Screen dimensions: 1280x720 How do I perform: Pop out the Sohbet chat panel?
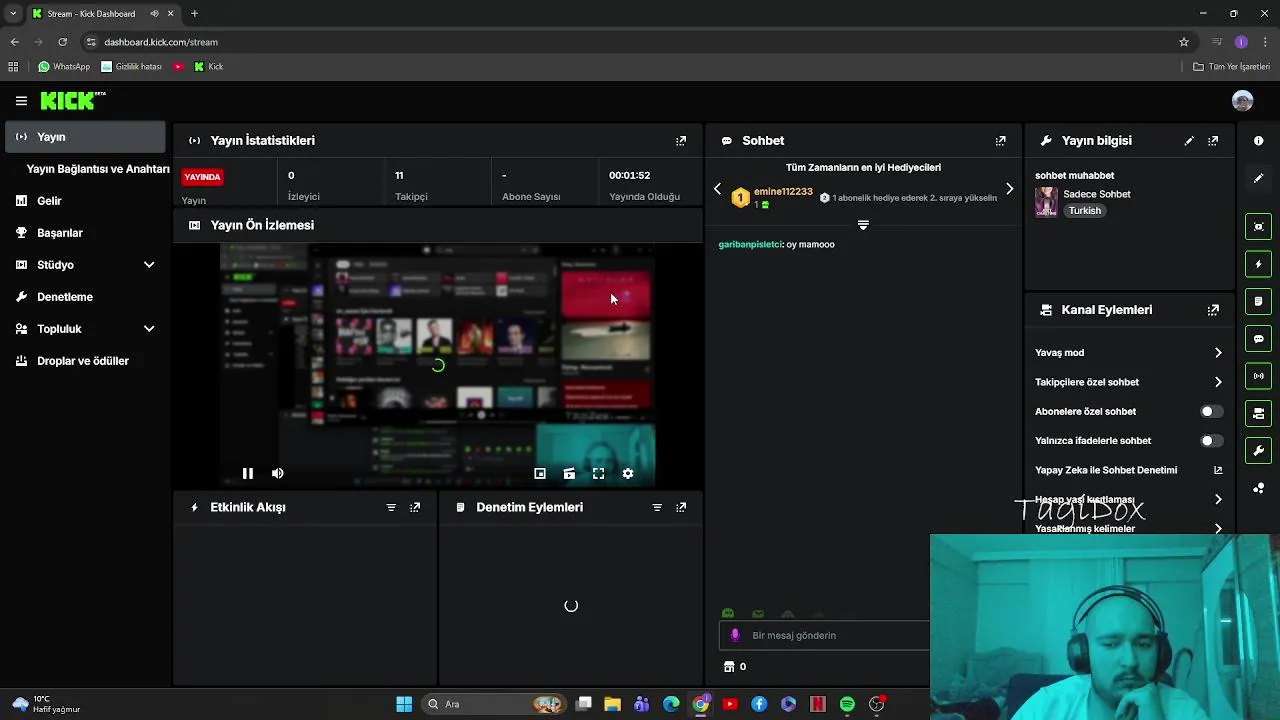point(1000,141)
